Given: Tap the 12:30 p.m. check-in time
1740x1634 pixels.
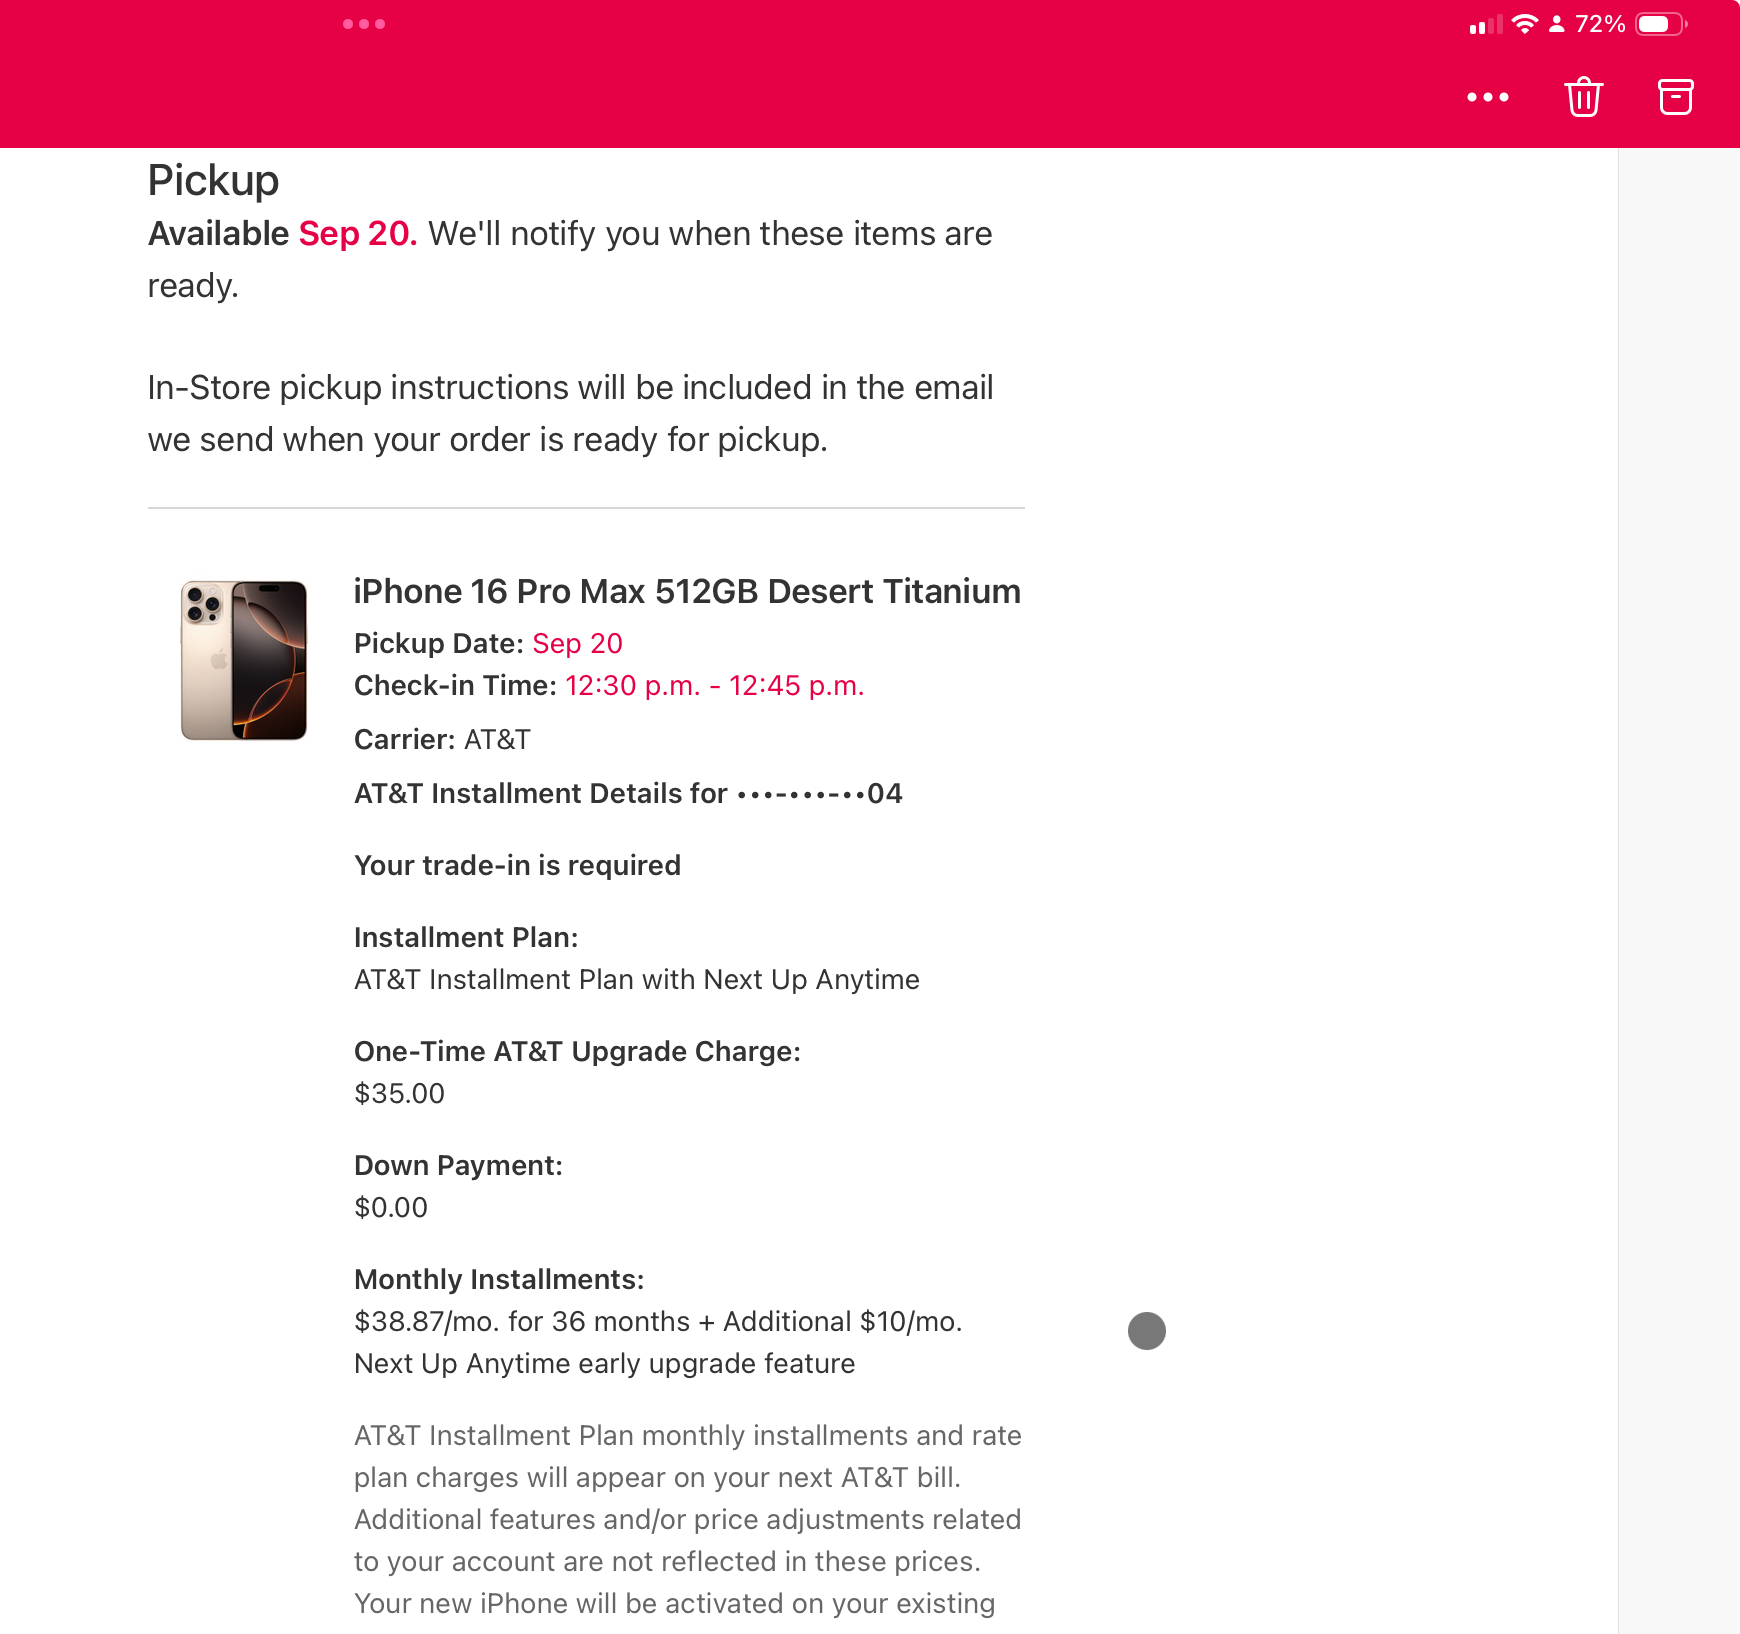Looking at the screenshot, I should click(x=632, y=686).
